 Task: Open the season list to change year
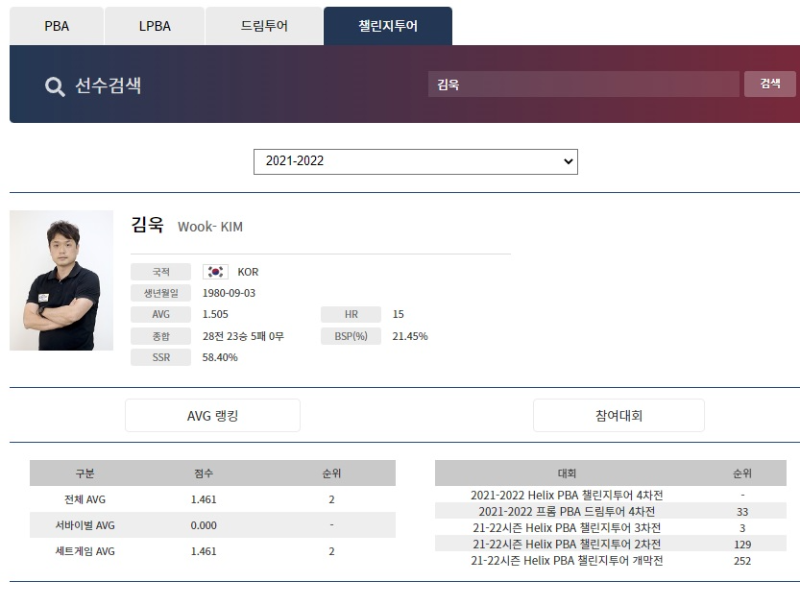click(x=416, y=161)
